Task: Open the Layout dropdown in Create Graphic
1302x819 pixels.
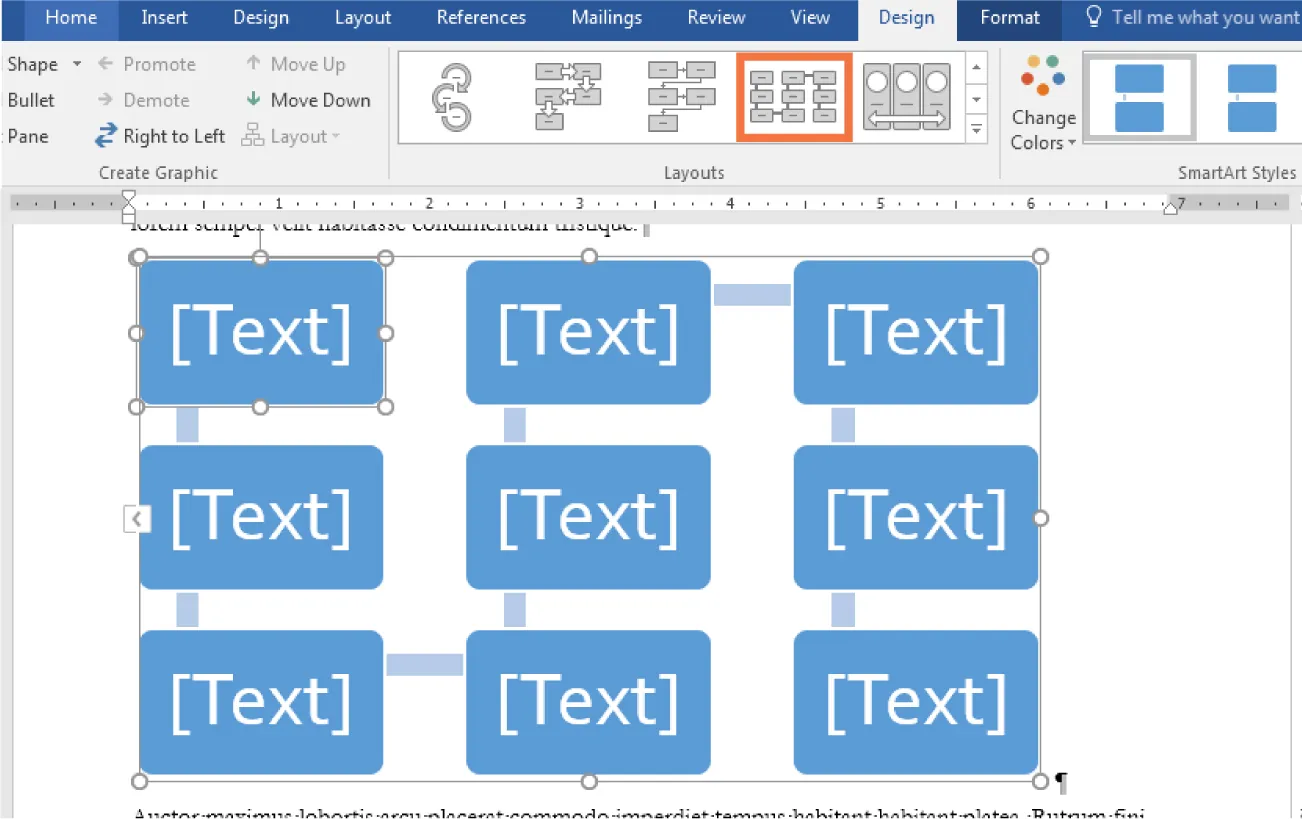Action: pos(291,136)
